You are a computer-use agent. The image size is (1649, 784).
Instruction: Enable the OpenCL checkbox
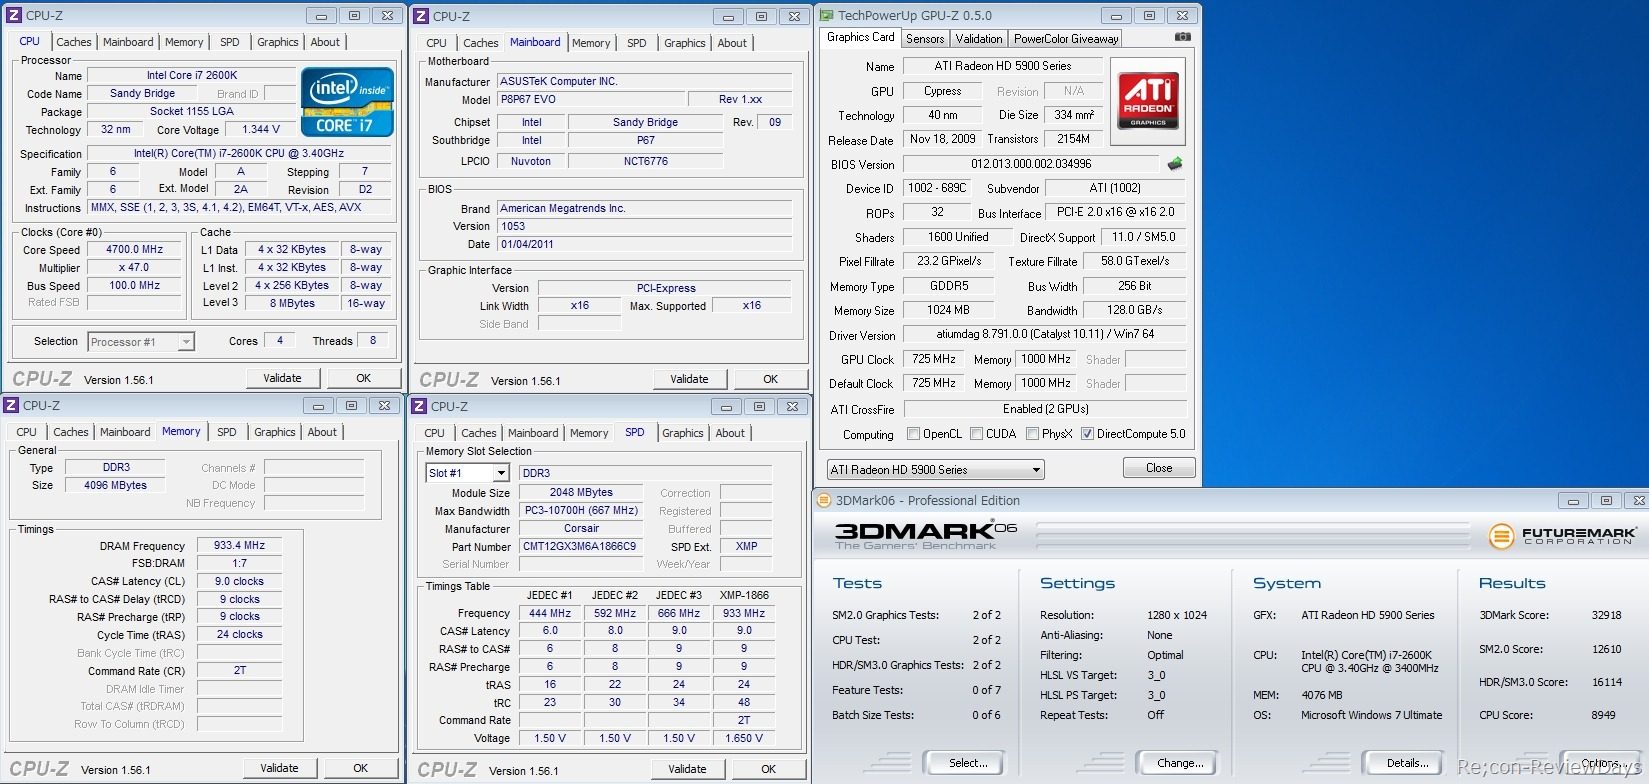pos(913,434)
